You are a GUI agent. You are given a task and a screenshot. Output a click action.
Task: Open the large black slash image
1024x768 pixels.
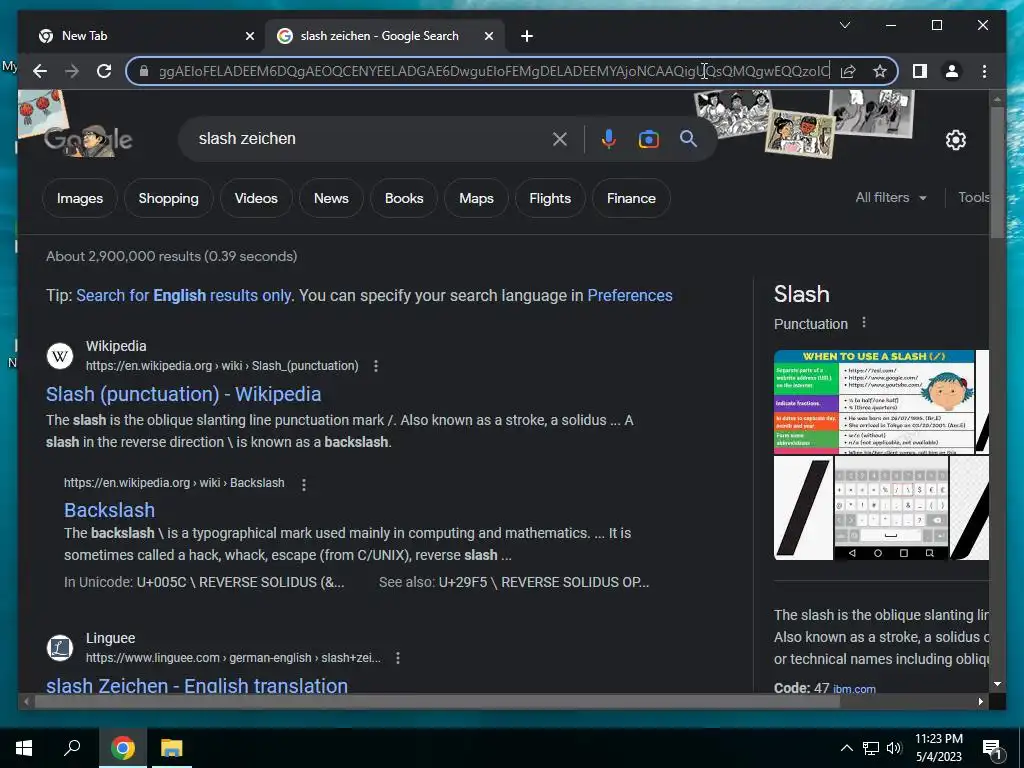coord(803,508)
